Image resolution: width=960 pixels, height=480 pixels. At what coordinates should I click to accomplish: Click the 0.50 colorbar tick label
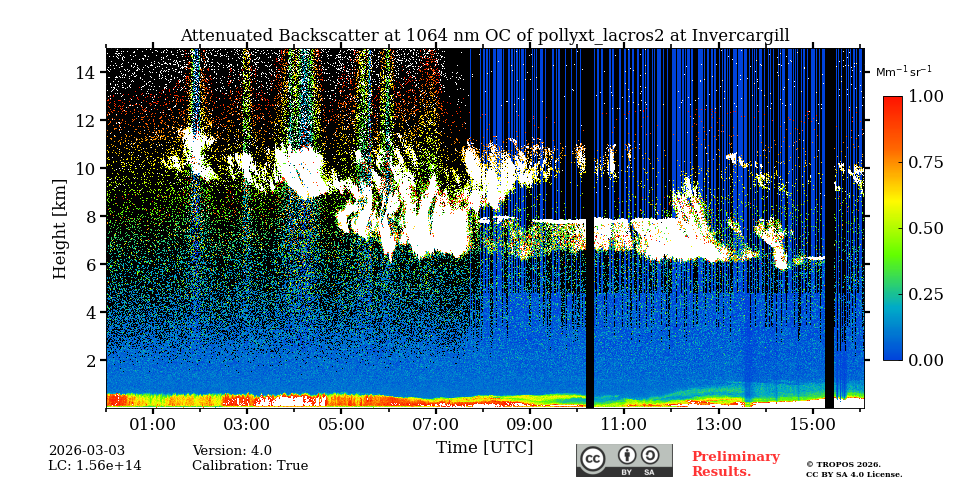[x=925, y=228]
